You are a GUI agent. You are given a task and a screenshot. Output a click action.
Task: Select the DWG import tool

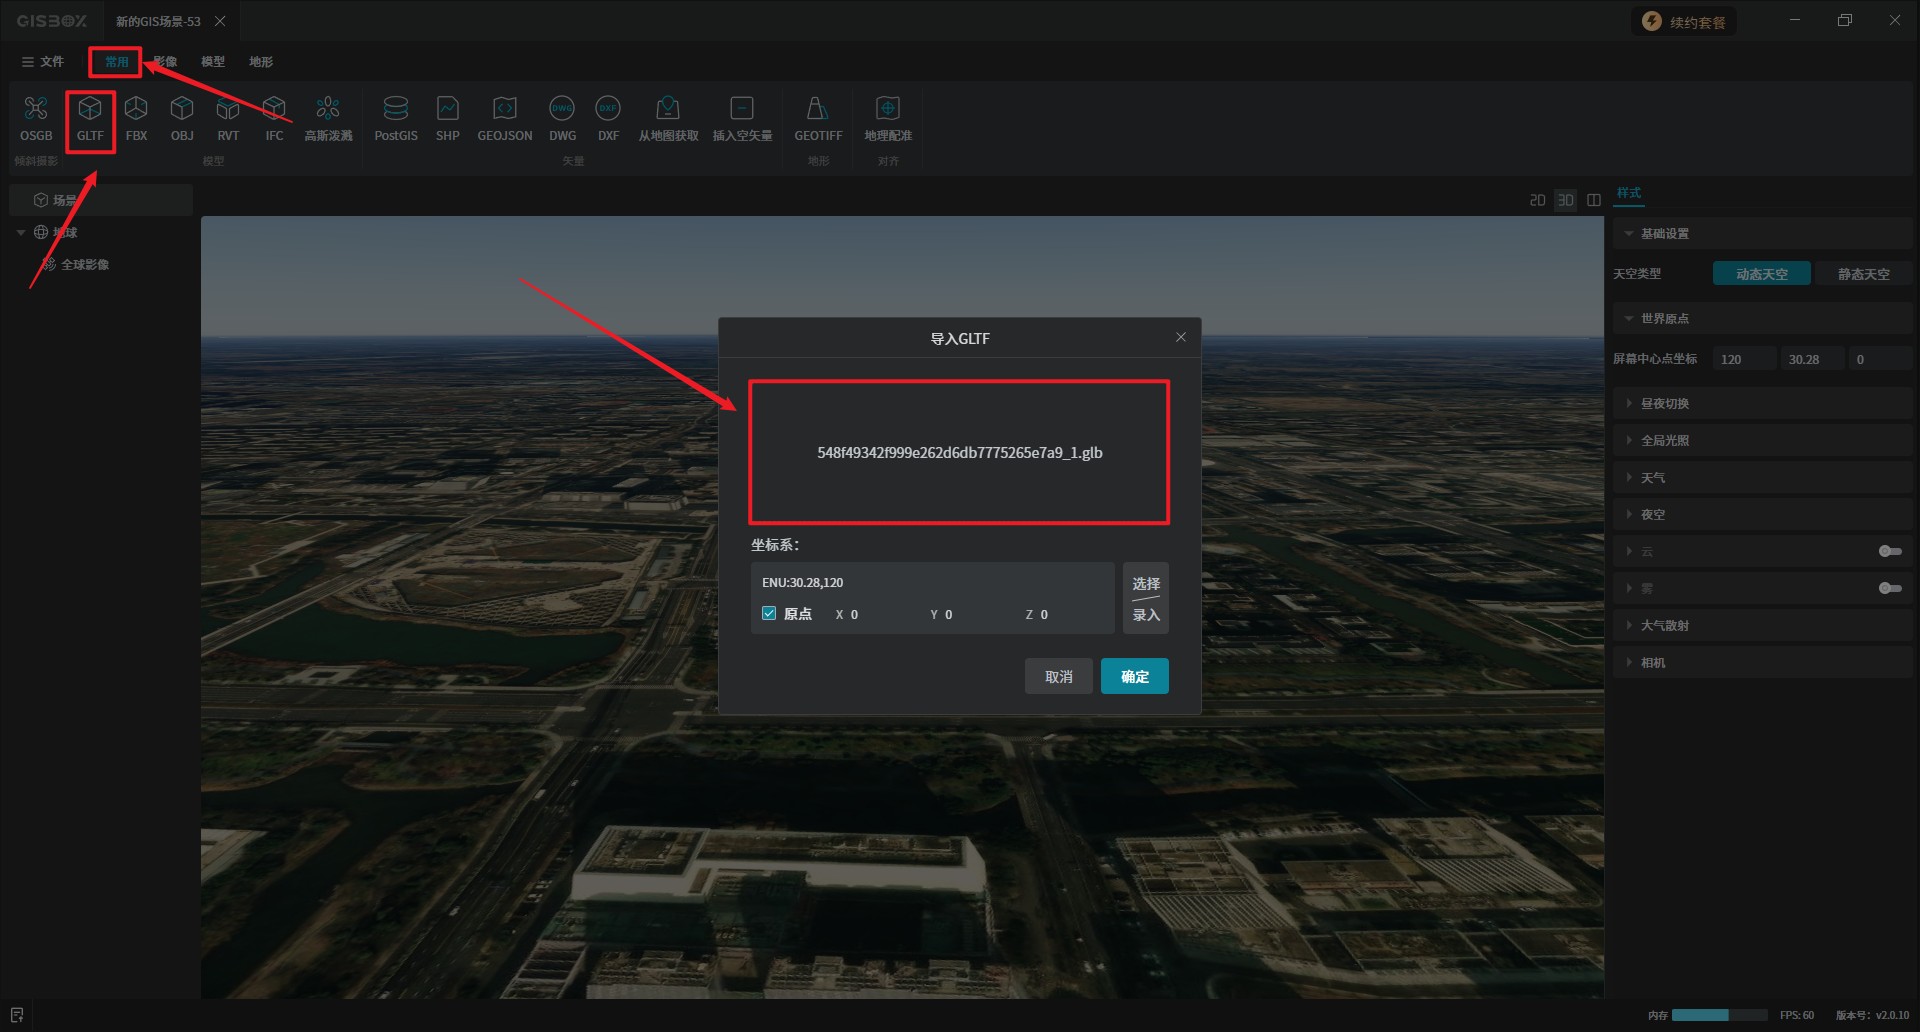(562, 118)
